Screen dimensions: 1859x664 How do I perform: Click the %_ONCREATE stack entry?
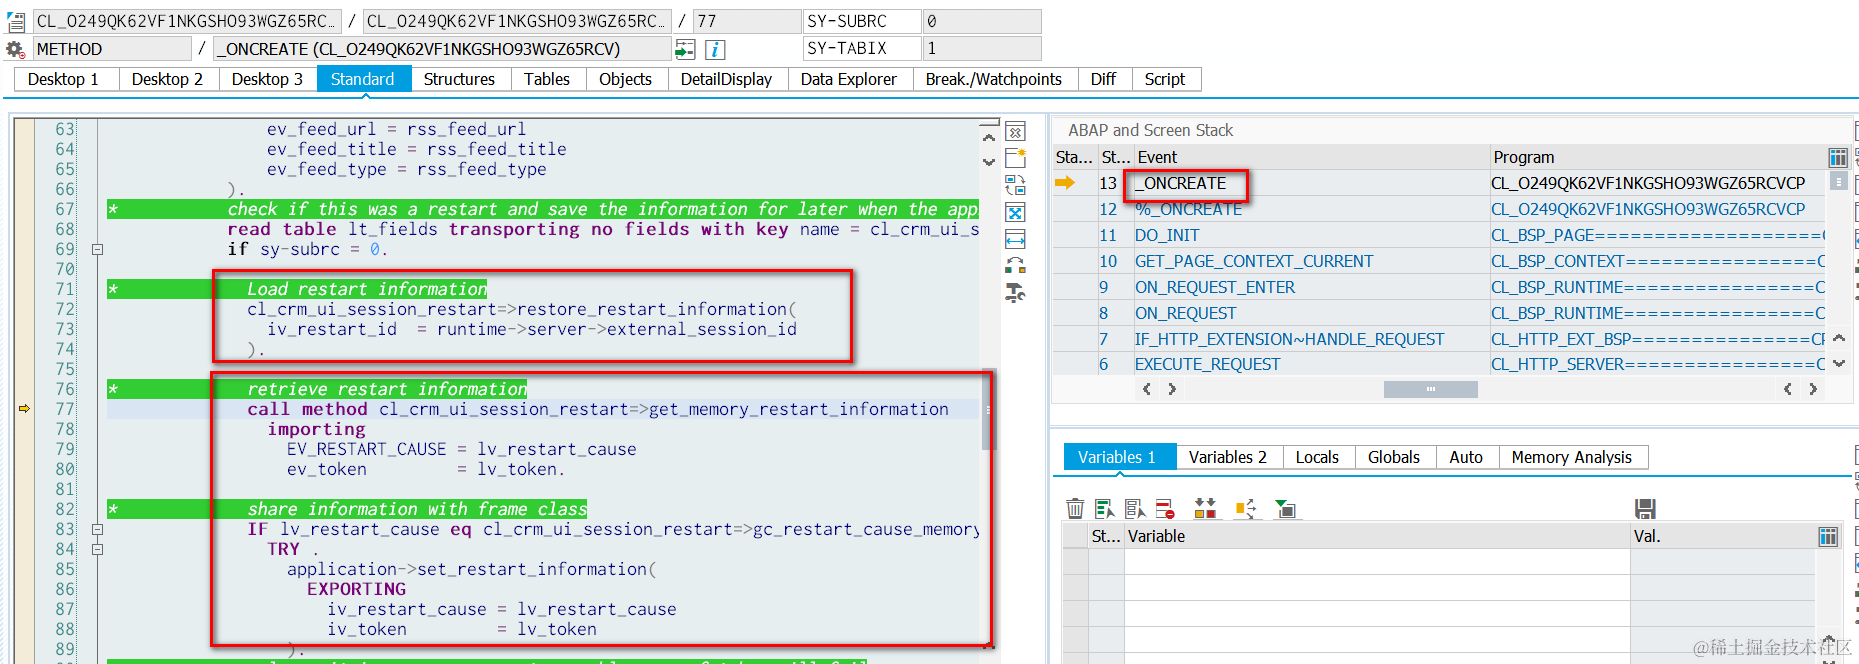(x=1188, y=209)
